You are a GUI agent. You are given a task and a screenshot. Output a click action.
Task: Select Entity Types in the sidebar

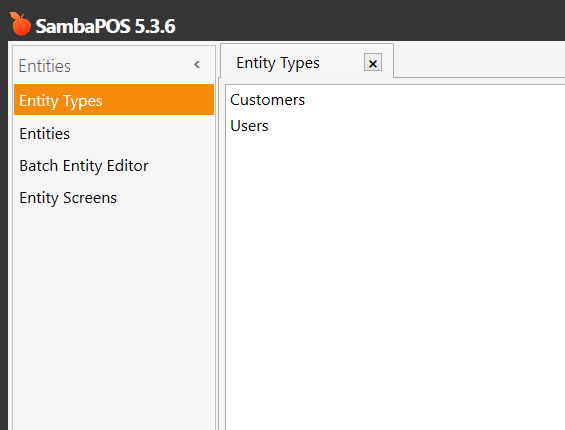[x=114, y=100]
